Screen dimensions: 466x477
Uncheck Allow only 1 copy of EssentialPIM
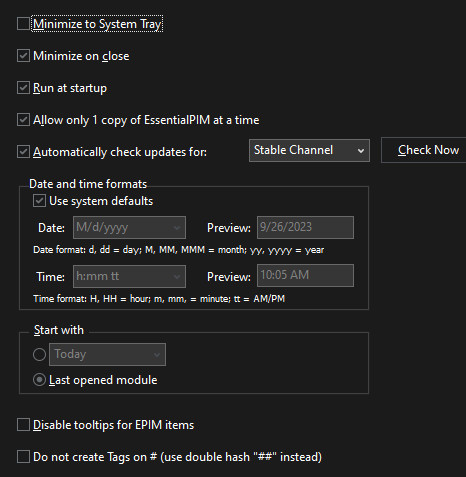[x=23, y=120]
